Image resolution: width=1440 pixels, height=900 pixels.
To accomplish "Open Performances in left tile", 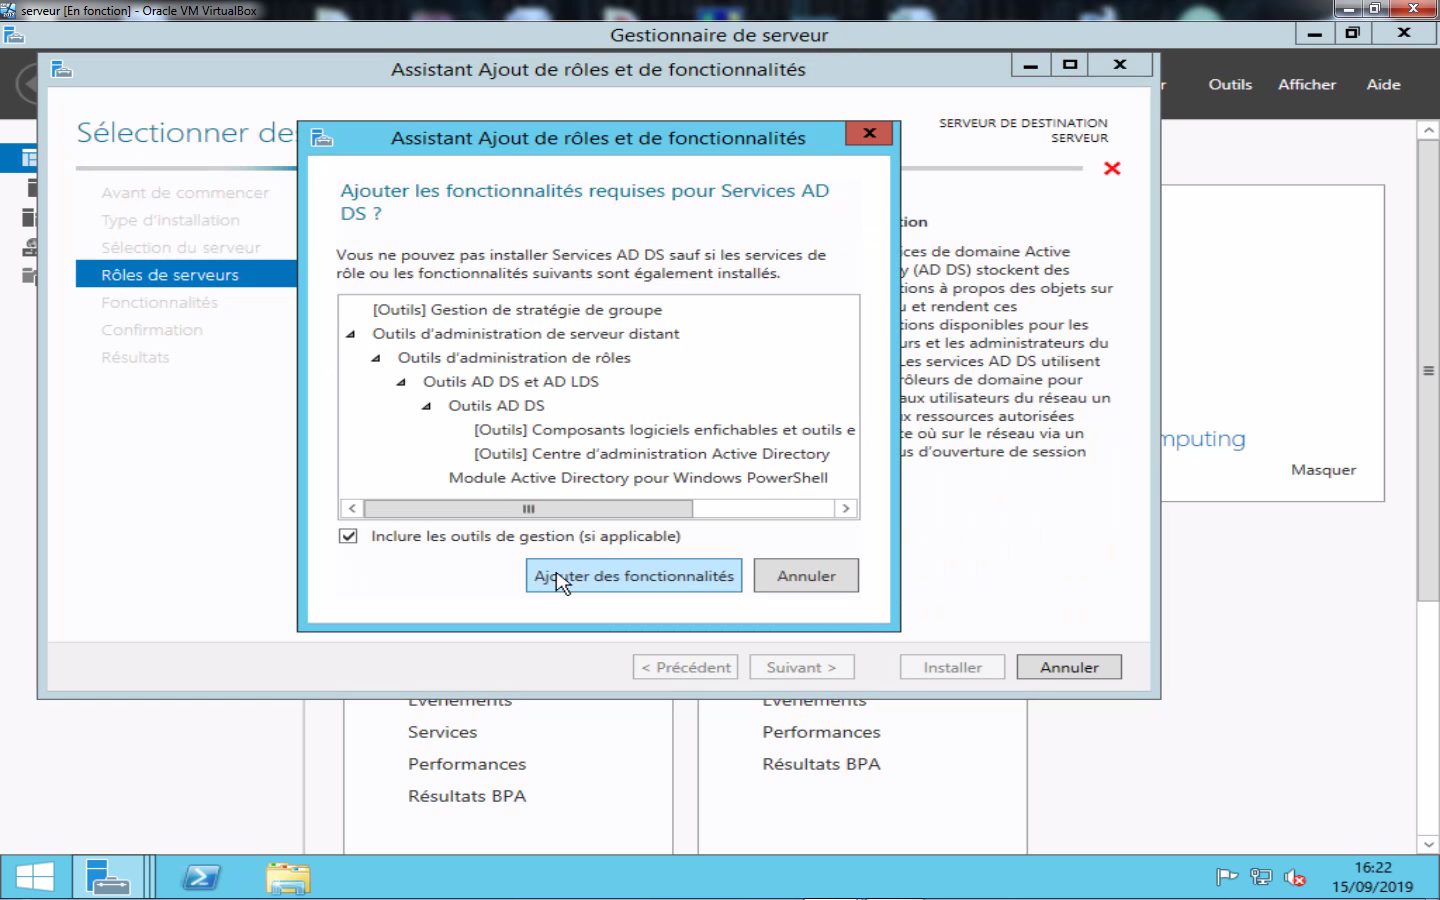I will (x=467, y=764).
